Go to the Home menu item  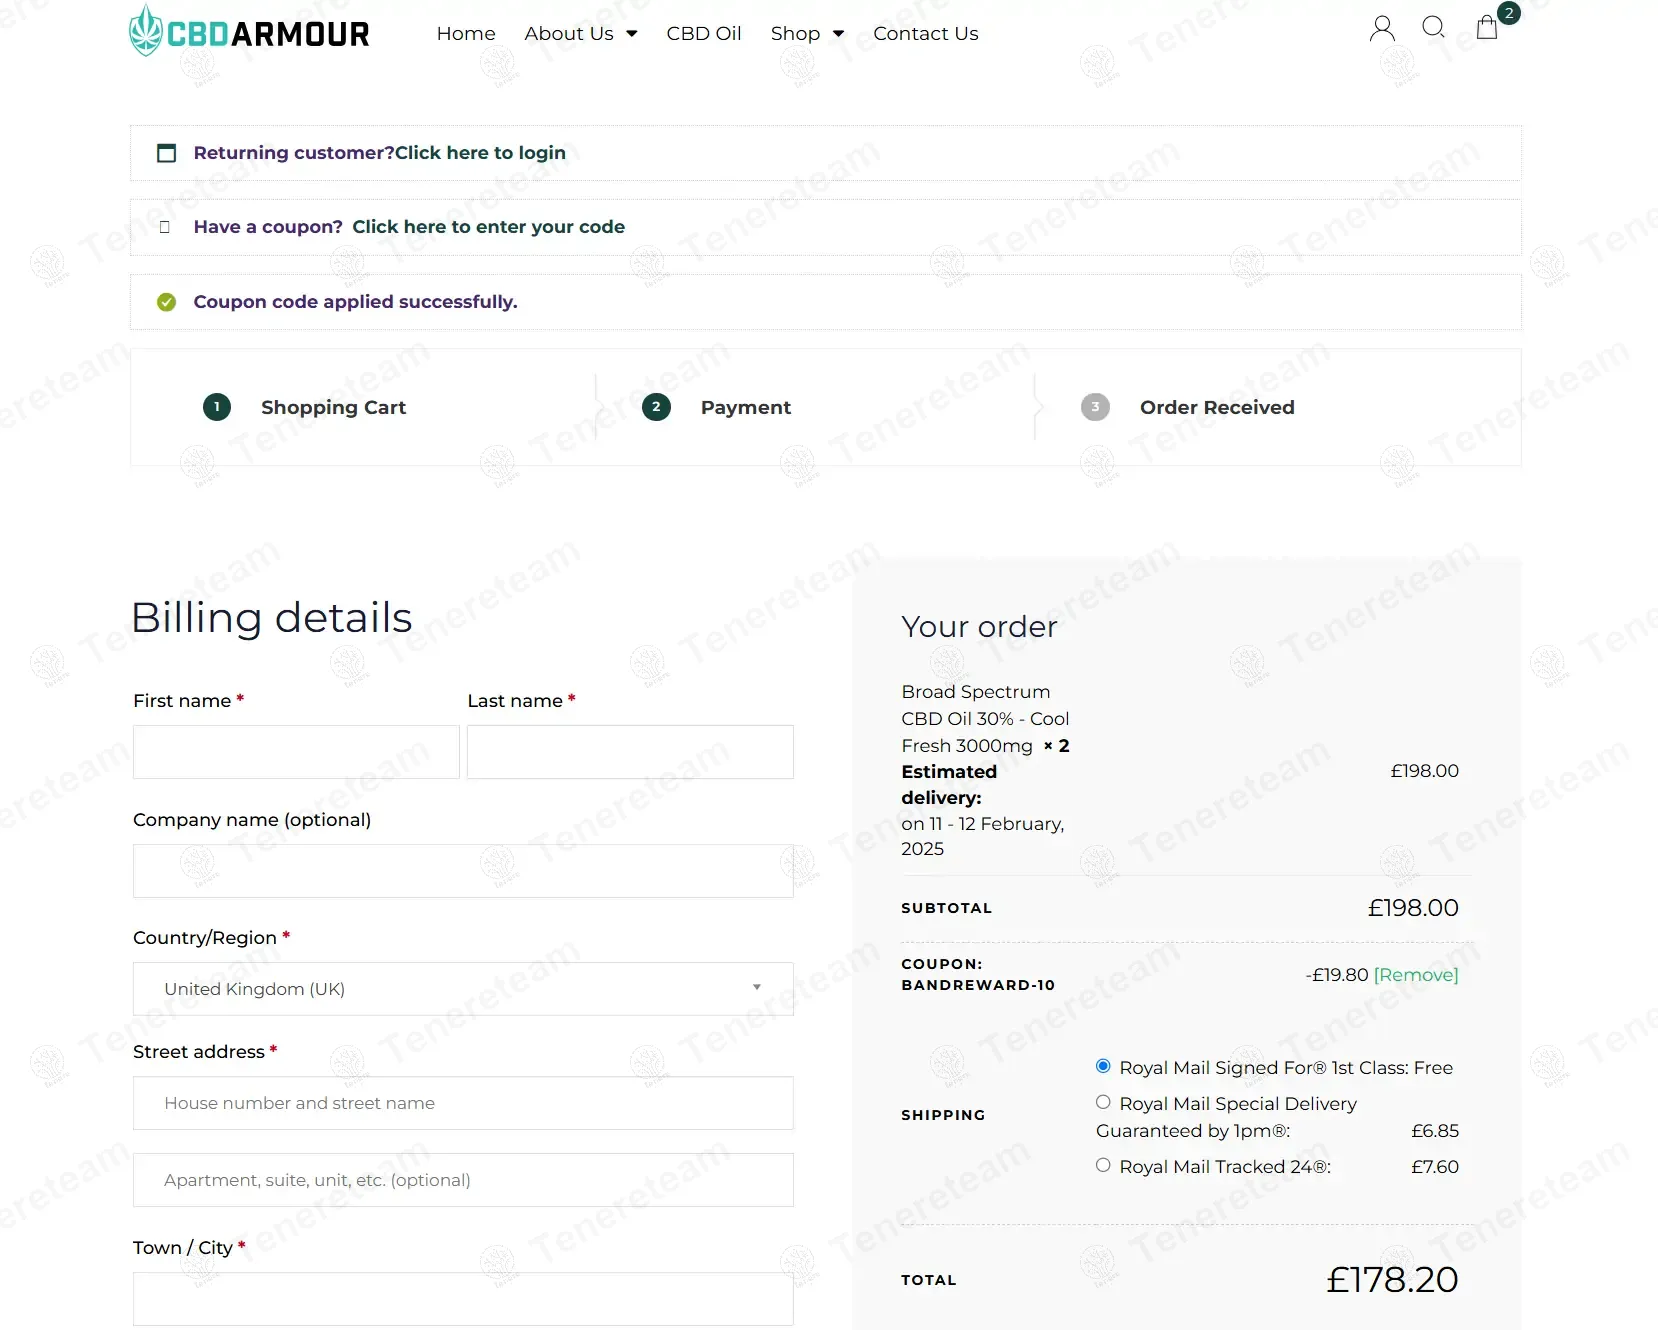[466, 33]
